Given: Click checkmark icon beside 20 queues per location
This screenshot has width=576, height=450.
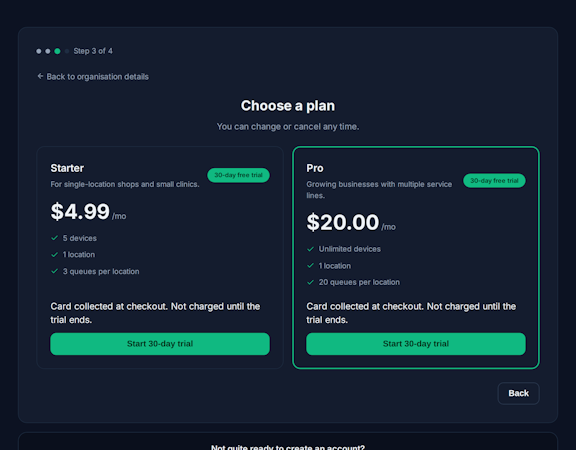Looking at the screenshot, I should click(x=310, y=282).
